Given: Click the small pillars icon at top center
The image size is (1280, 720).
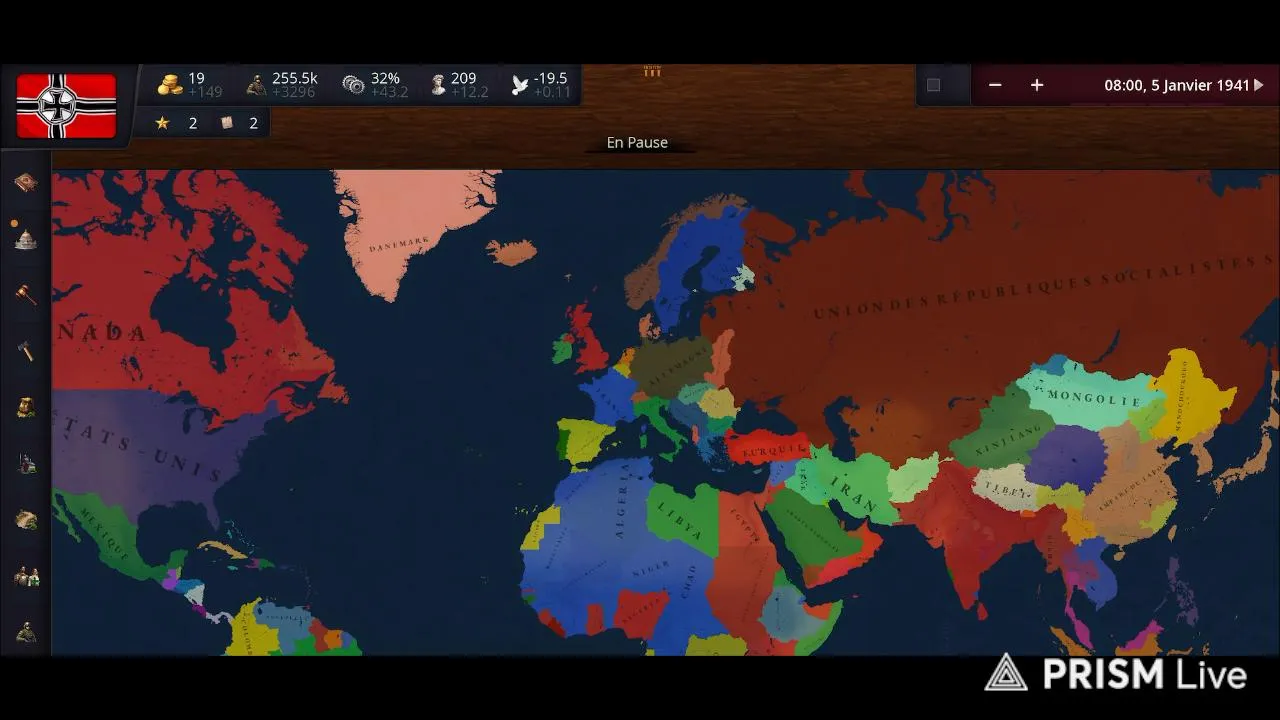Looking at the screenshot, I should click(652, 71).
